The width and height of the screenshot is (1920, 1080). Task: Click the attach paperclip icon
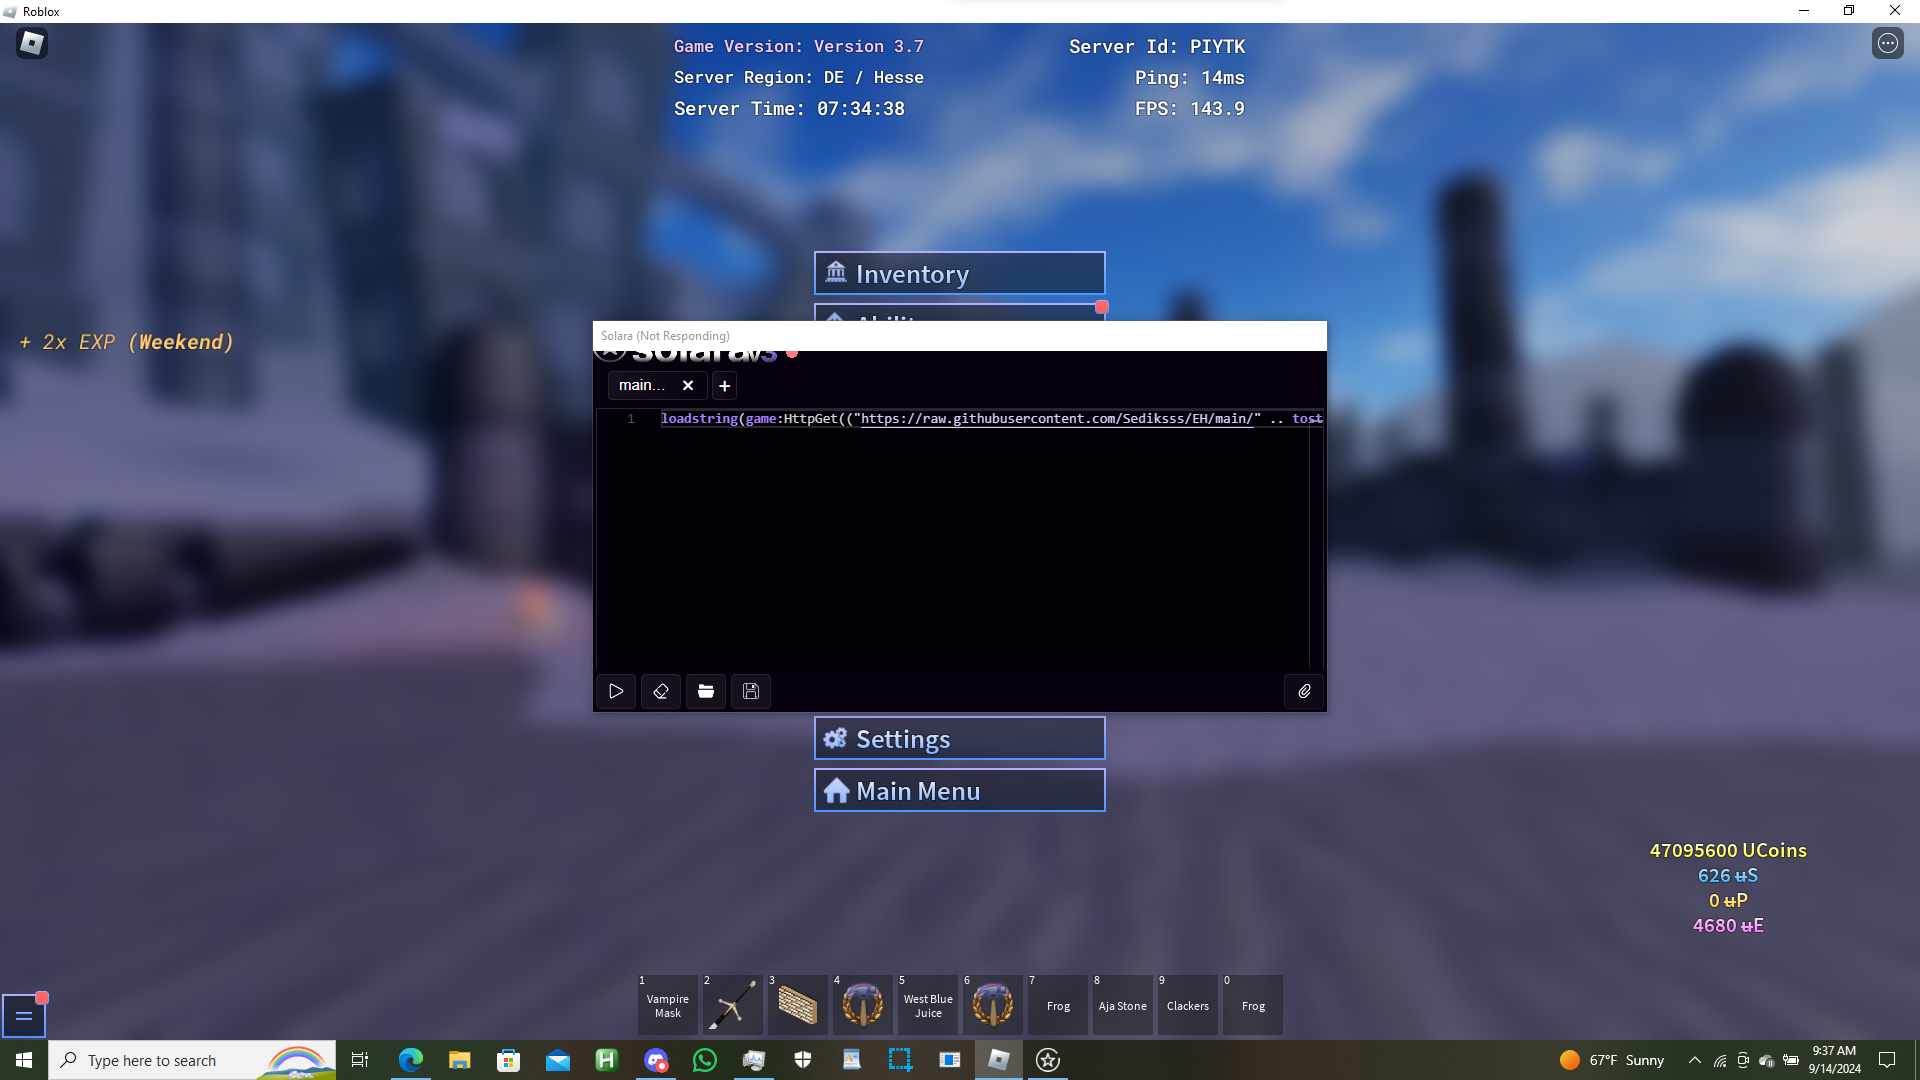tap(1304, 691)
